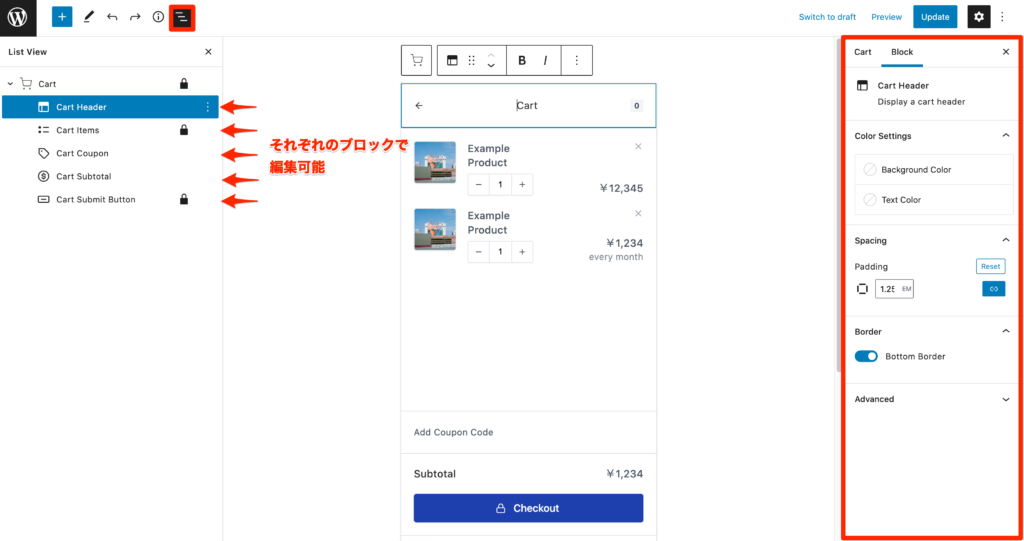
Task: Click the WordPress logo
Action: point(18,18)
